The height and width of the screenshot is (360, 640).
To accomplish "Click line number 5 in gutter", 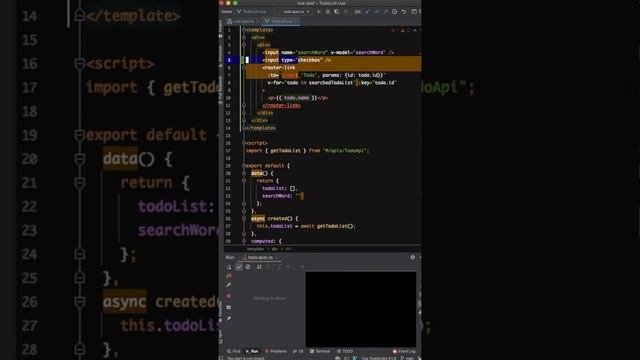I will (x=229, y=60).
